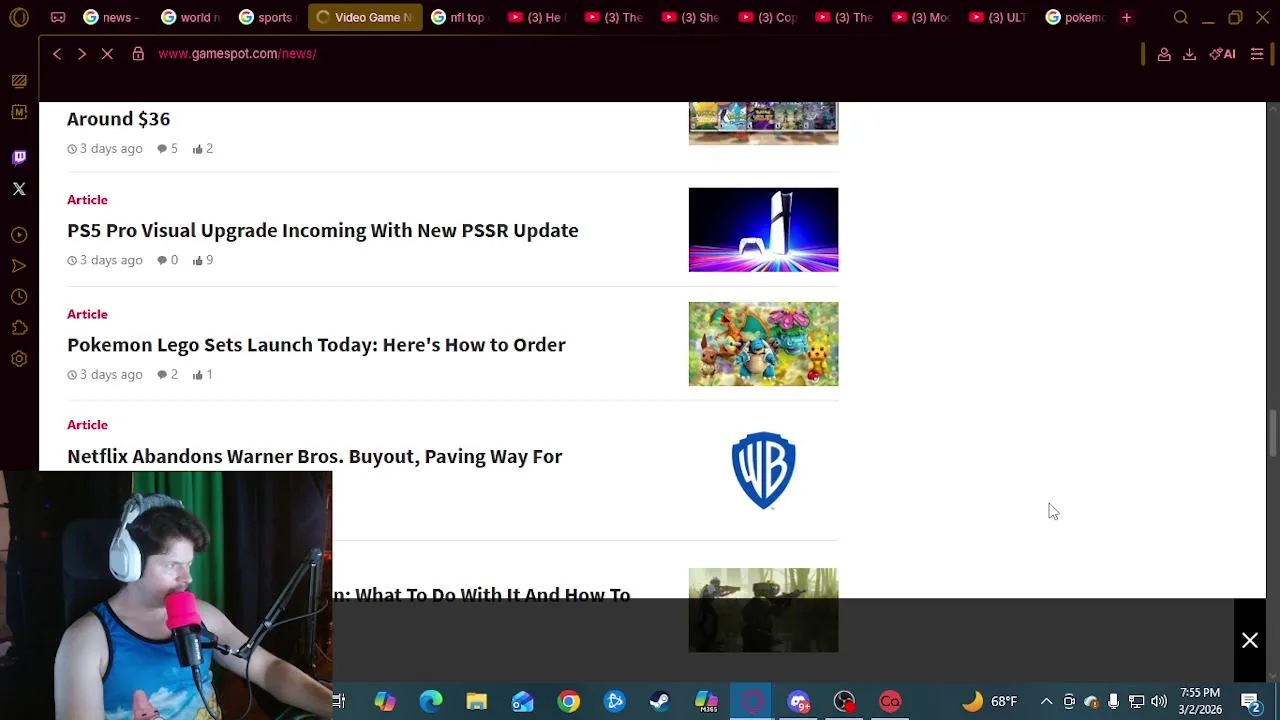This screenshot has height=720, width=1280.
Task: Open Microsoft Edge from the taskbar
Action: pyautogui.click(x=431, y=702)
